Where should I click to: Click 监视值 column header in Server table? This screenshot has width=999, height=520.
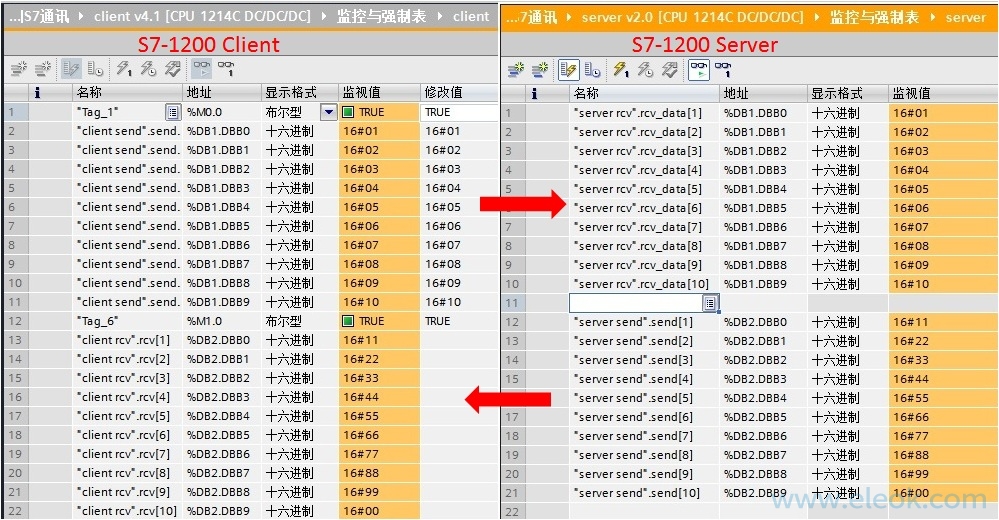943,94
